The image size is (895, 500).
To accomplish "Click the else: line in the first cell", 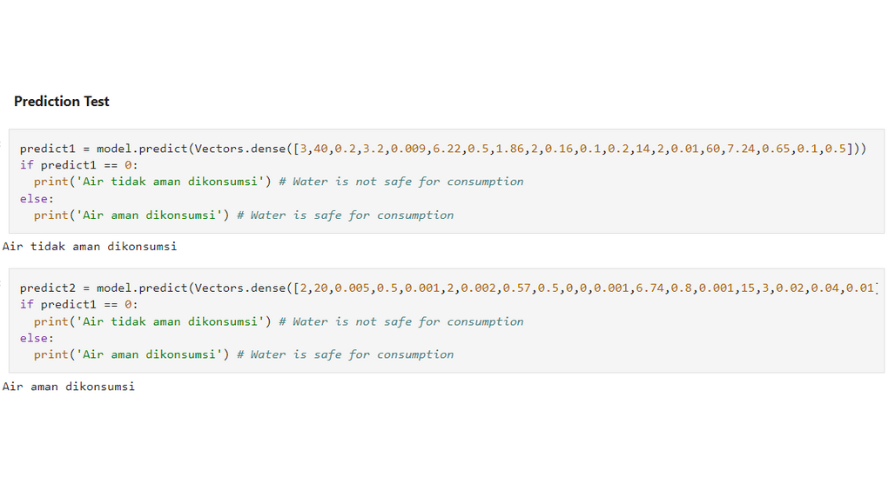I will tap(37, 199).
